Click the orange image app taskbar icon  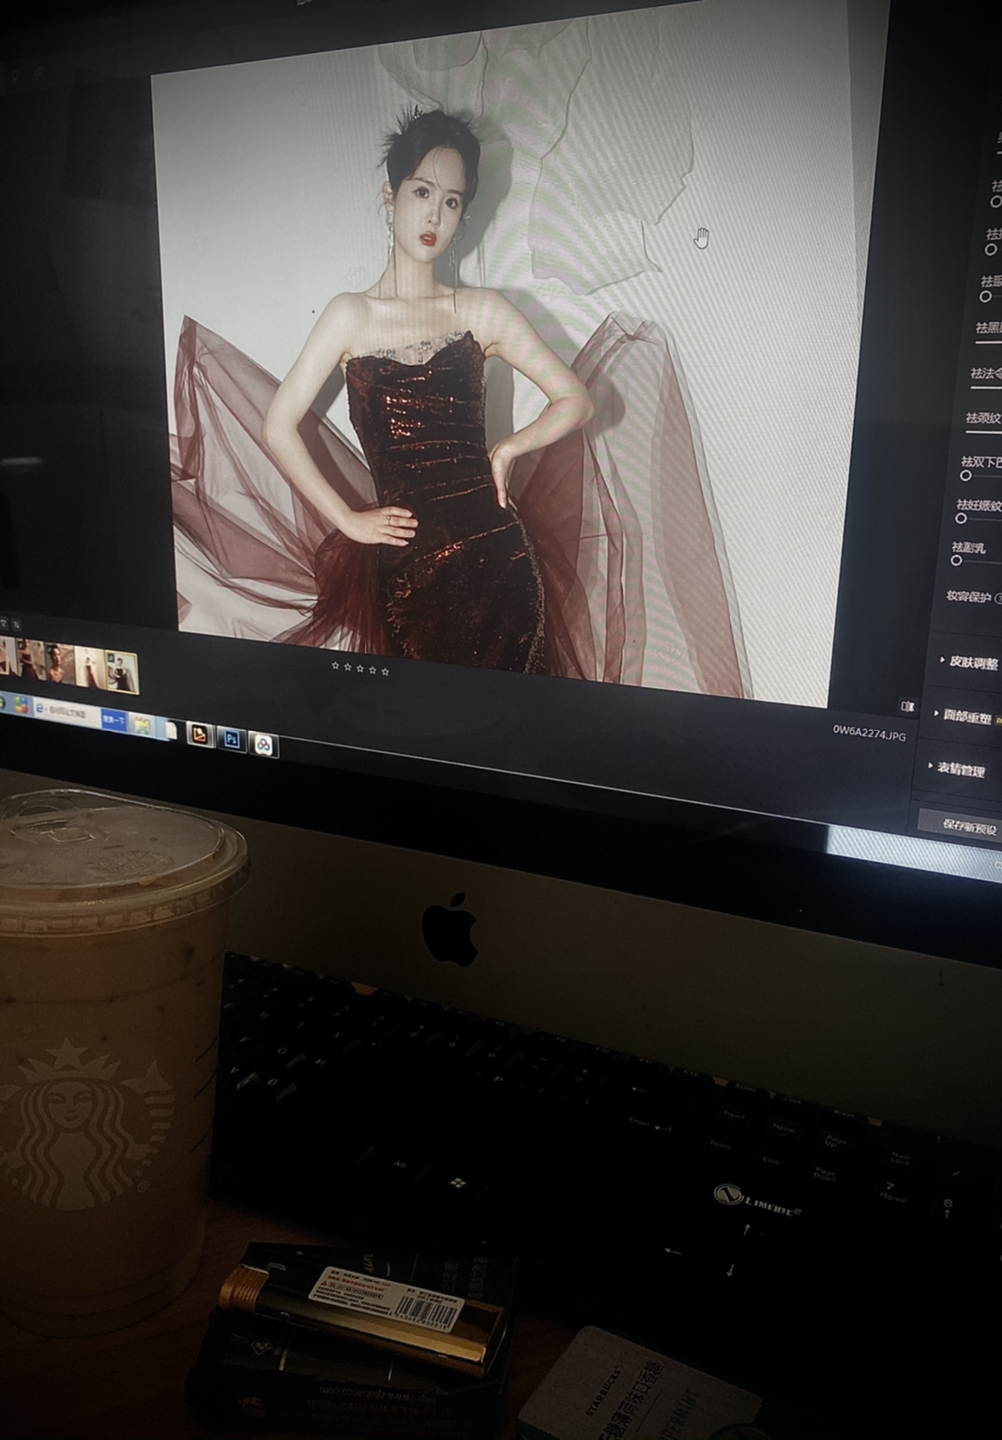pos(200,735)
